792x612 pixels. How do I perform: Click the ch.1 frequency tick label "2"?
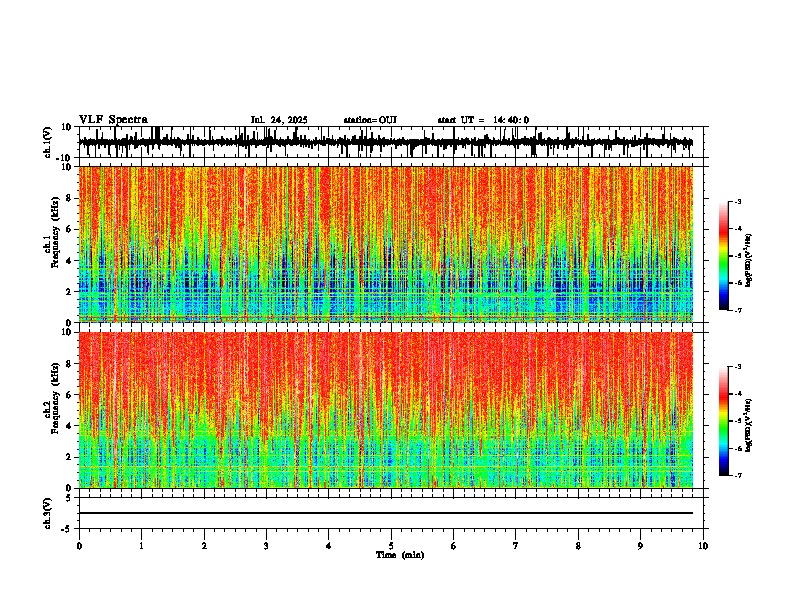tap(70, 291)
